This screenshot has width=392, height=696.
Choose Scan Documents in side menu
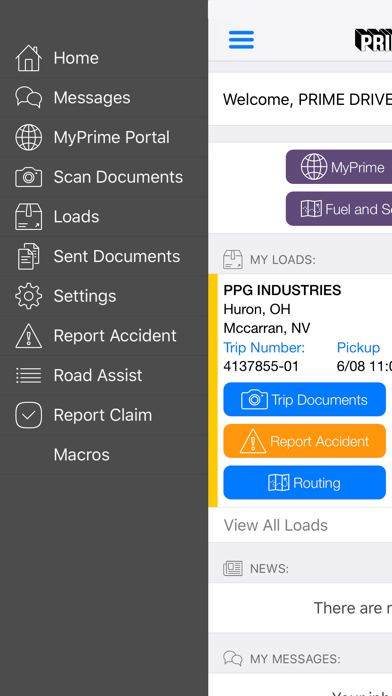coord(104,177)
